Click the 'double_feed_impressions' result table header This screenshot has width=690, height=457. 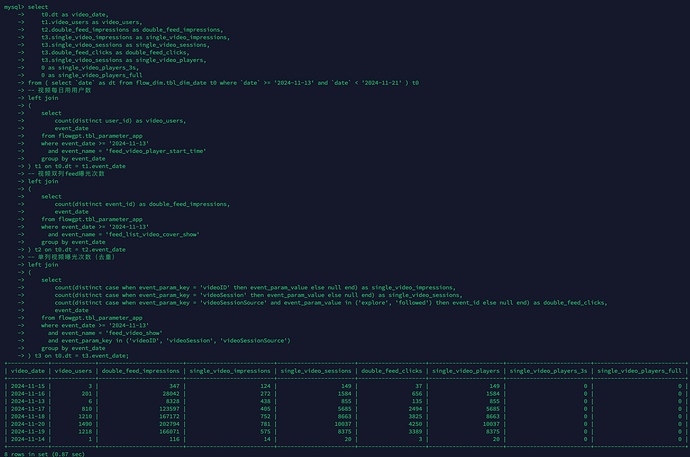click(x=140, y=371)
